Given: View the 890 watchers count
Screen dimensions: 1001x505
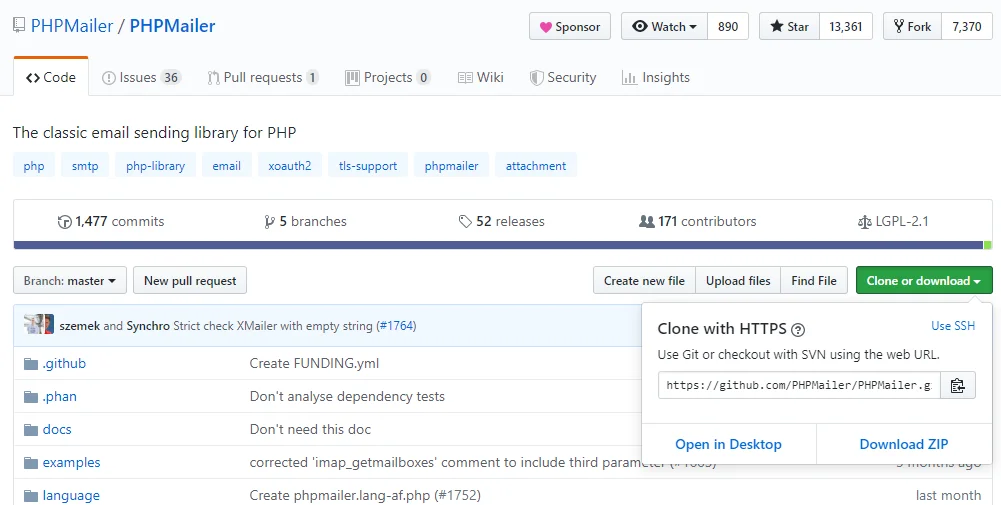Looking at the screenshot, I should click(728, 27).
